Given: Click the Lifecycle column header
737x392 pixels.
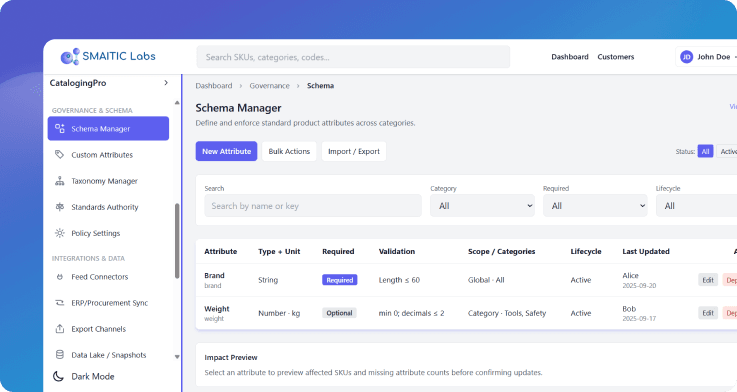Looking at the screenshot, I should click(x=586, y=251).
